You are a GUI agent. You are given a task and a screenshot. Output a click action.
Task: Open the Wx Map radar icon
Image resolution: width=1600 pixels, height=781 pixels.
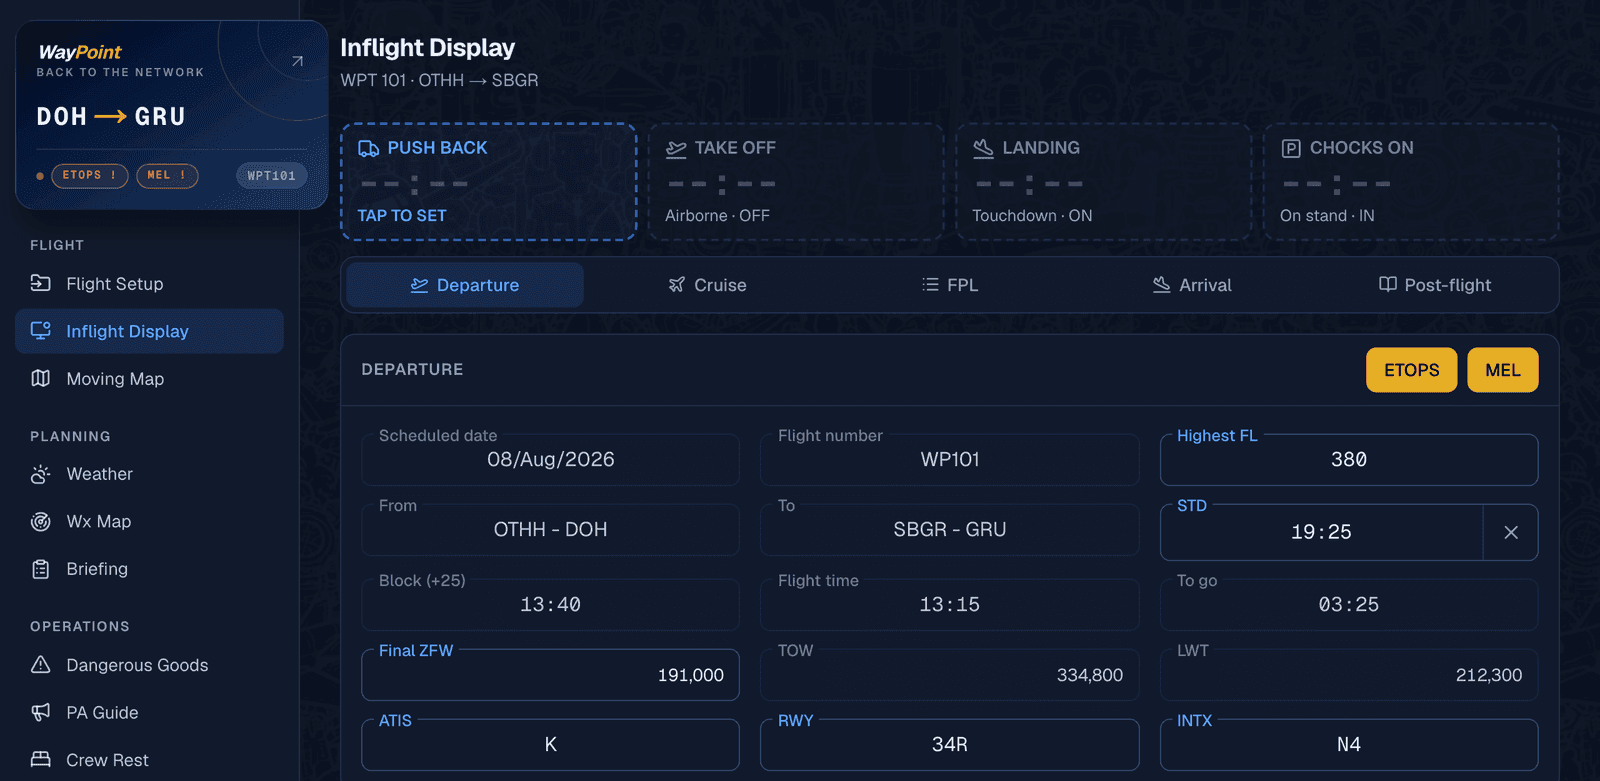40,521
